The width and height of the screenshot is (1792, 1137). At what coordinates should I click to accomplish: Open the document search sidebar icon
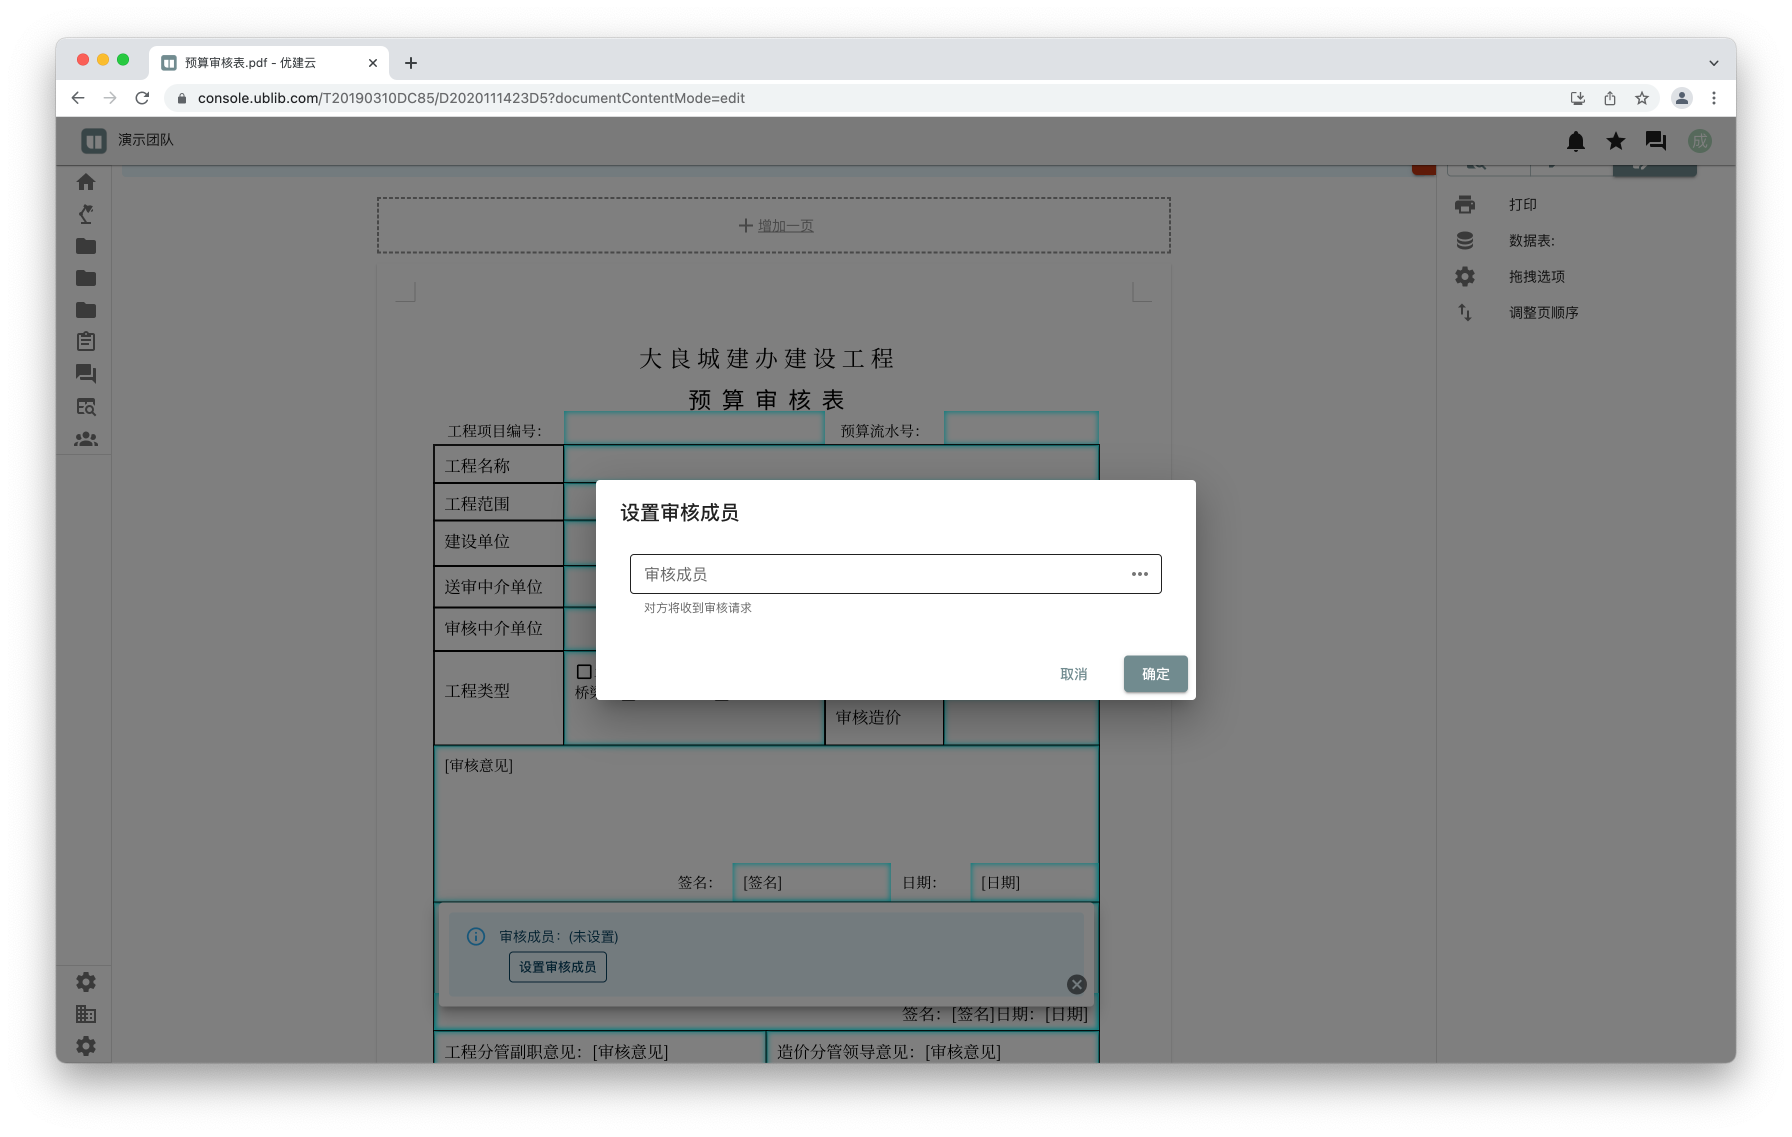tap(86, 407)
